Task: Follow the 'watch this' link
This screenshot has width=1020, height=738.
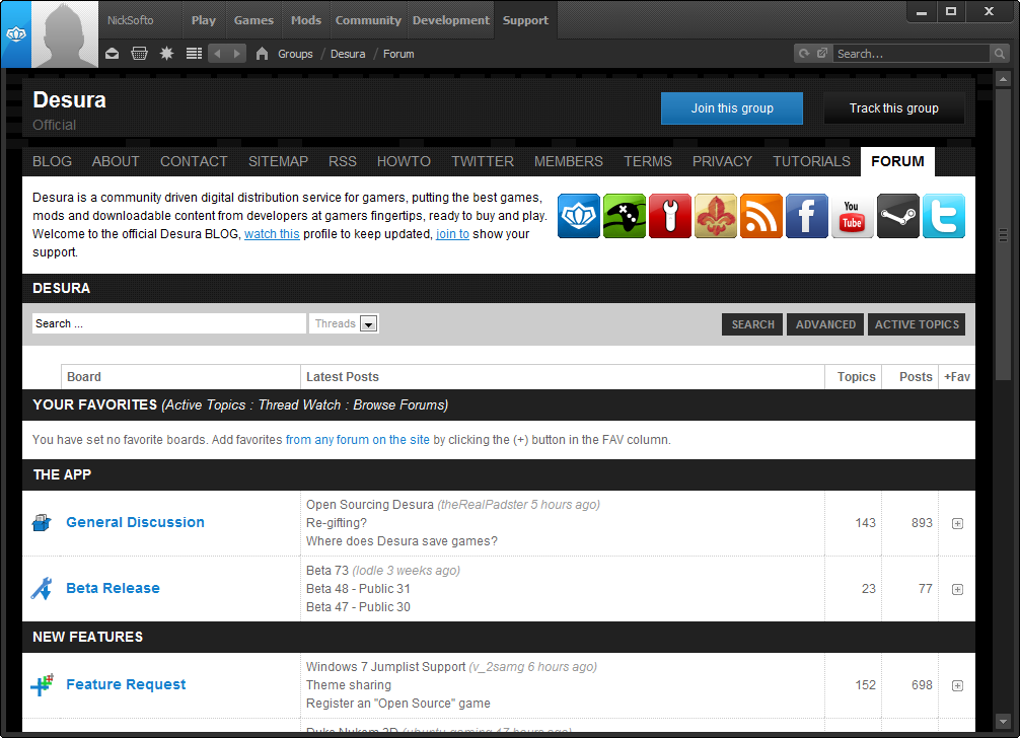Action: coord(272,234)
